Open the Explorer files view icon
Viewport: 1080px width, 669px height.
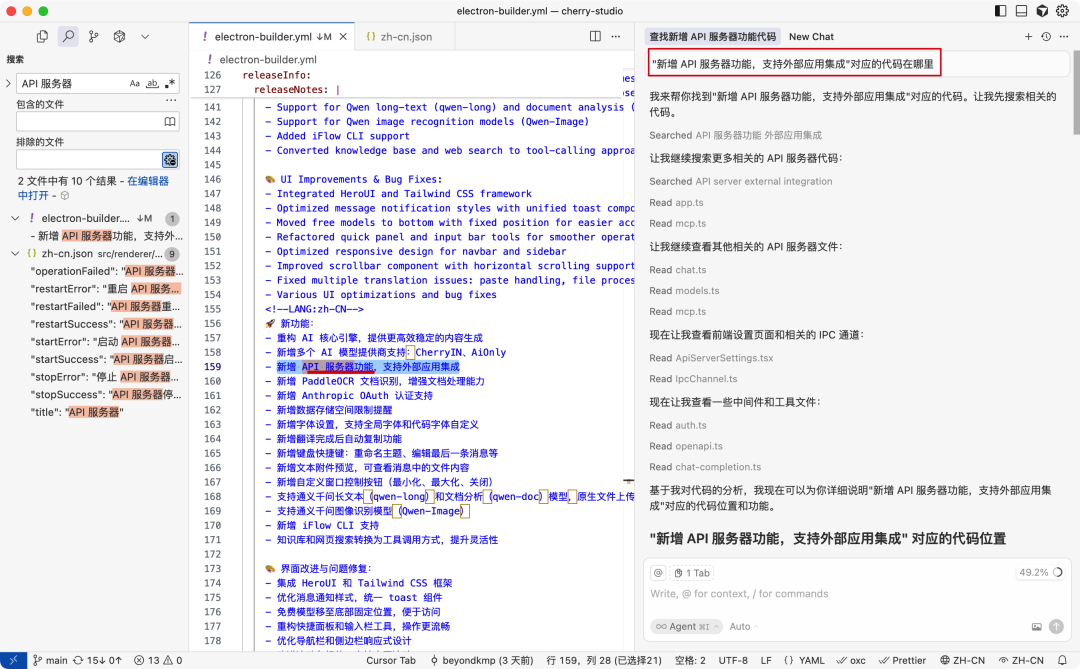click(42, 37)
